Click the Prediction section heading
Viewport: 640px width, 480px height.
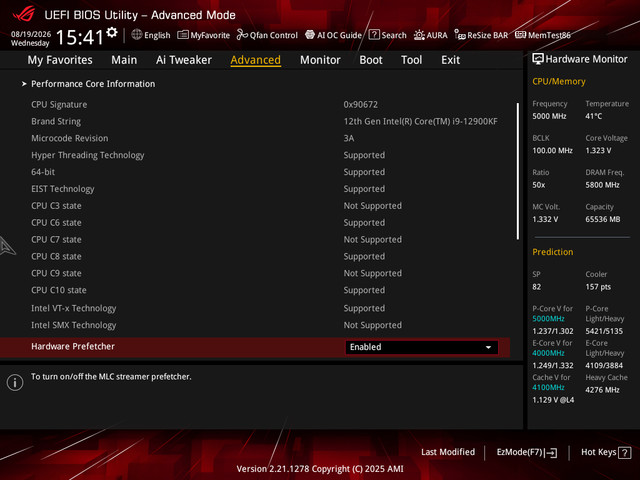tap(552, 252)
